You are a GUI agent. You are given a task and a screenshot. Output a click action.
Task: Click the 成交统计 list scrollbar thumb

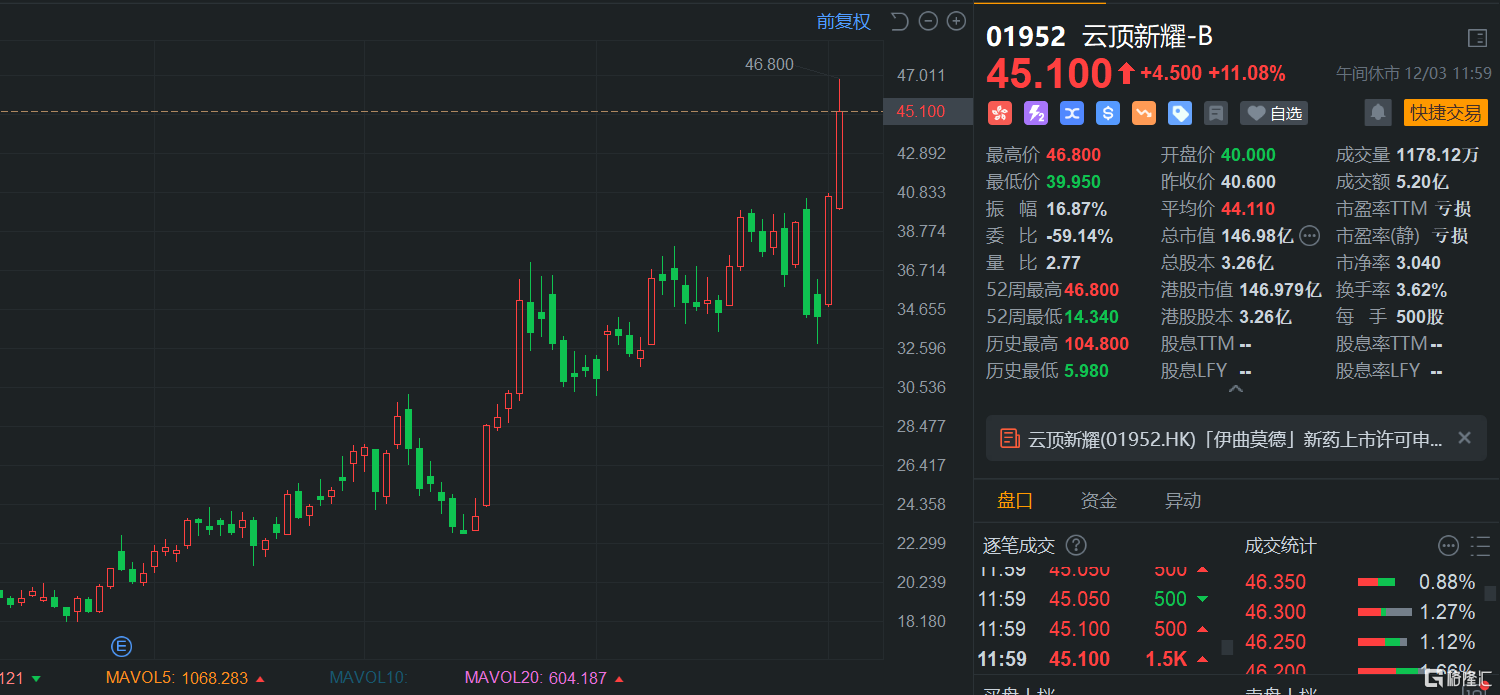pos(1491,593)
